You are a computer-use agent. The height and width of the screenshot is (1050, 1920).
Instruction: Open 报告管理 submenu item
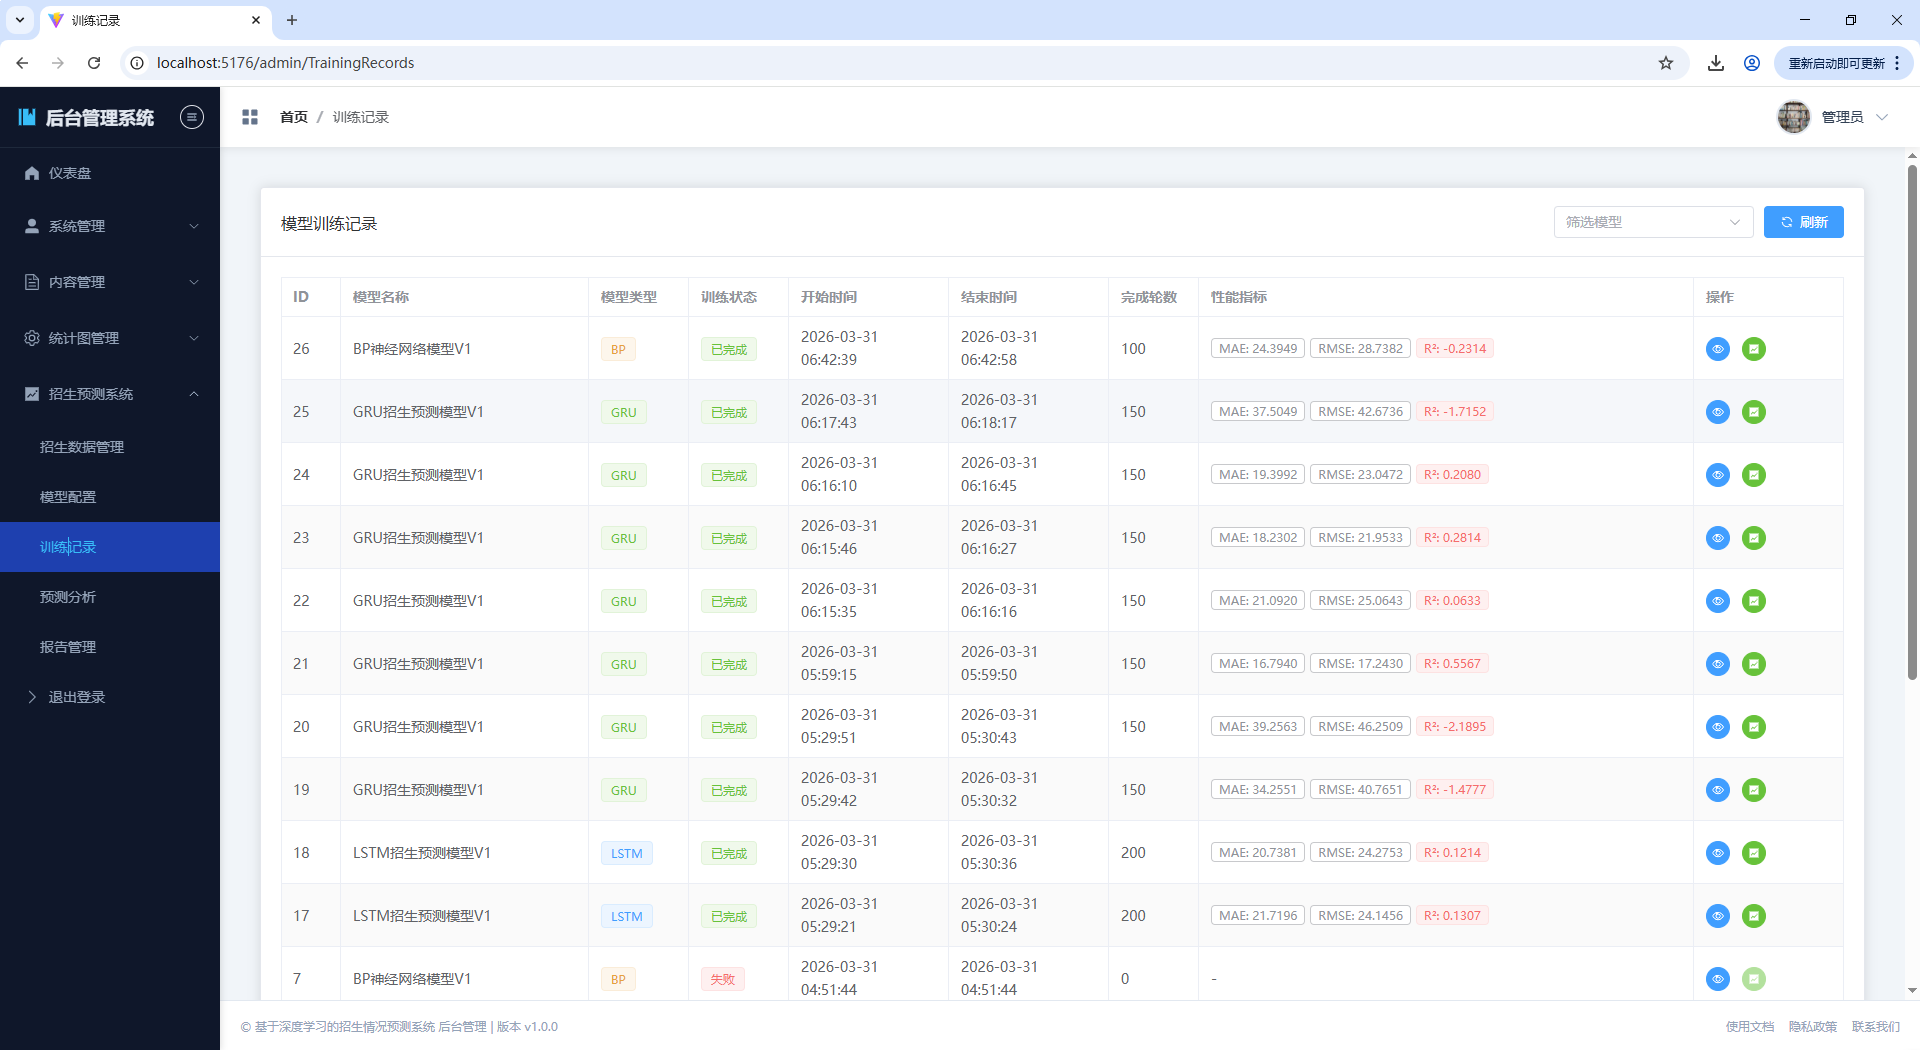pos(110,647)
